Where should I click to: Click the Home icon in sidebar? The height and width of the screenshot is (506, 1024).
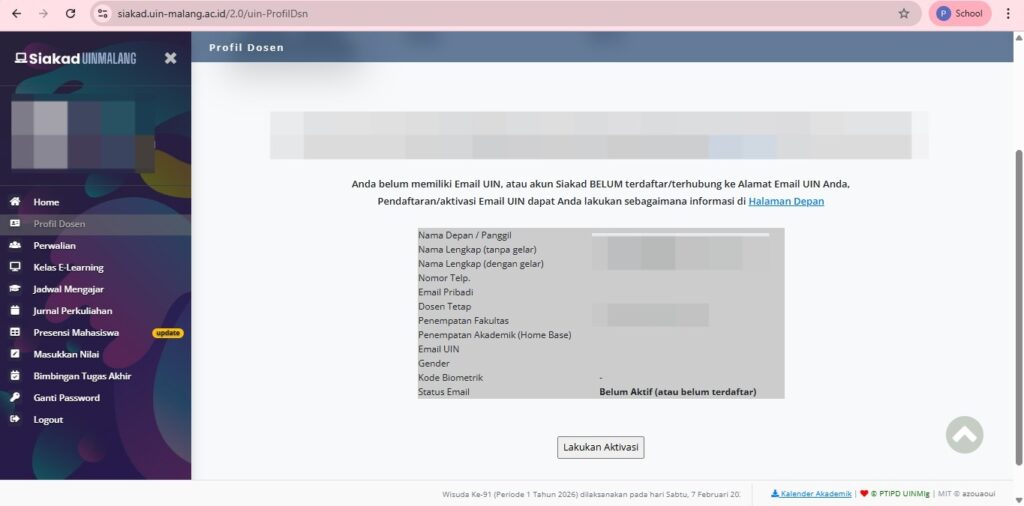pos(15,202)
